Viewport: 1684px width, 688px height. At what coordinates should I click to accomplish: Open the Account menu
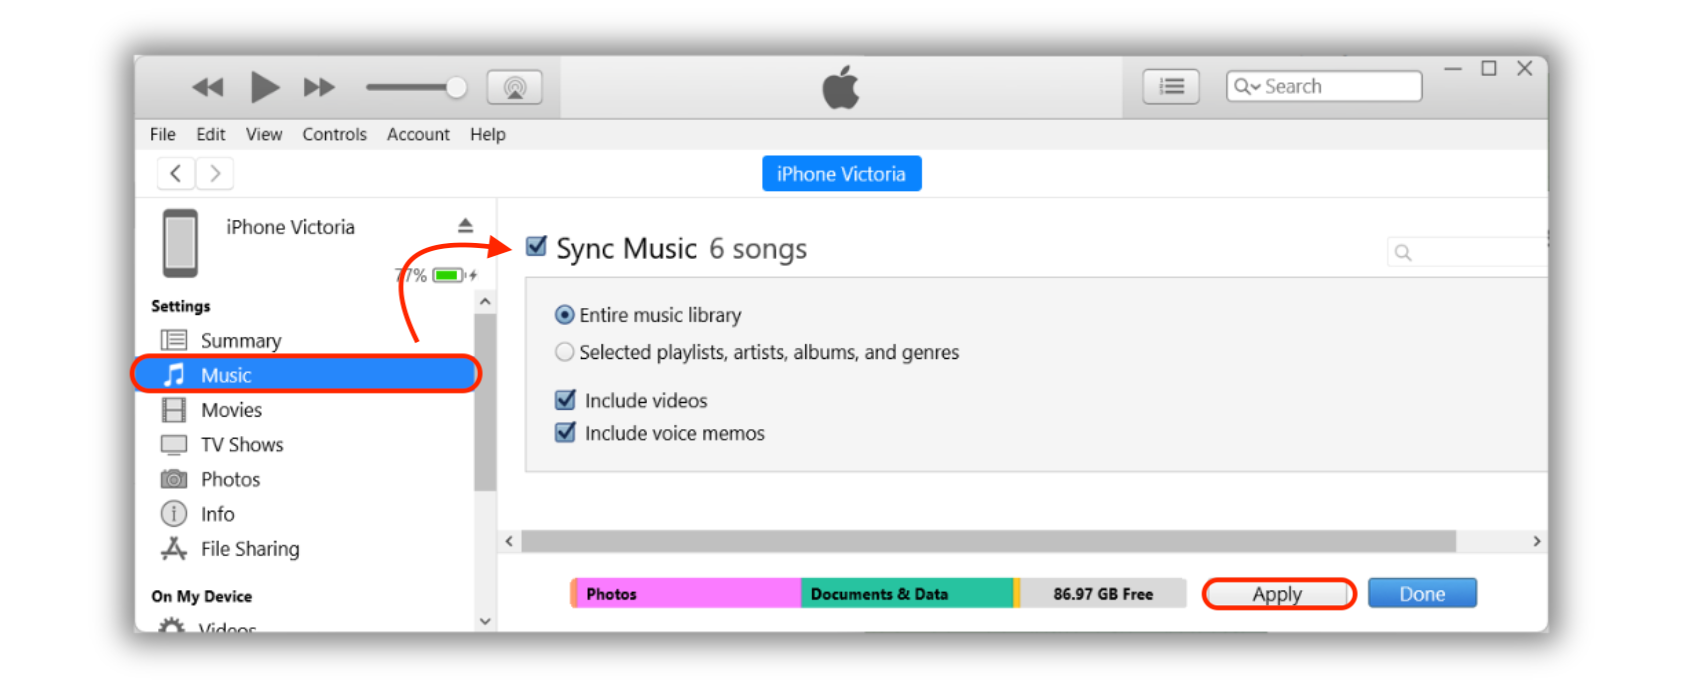click(418, 134)
